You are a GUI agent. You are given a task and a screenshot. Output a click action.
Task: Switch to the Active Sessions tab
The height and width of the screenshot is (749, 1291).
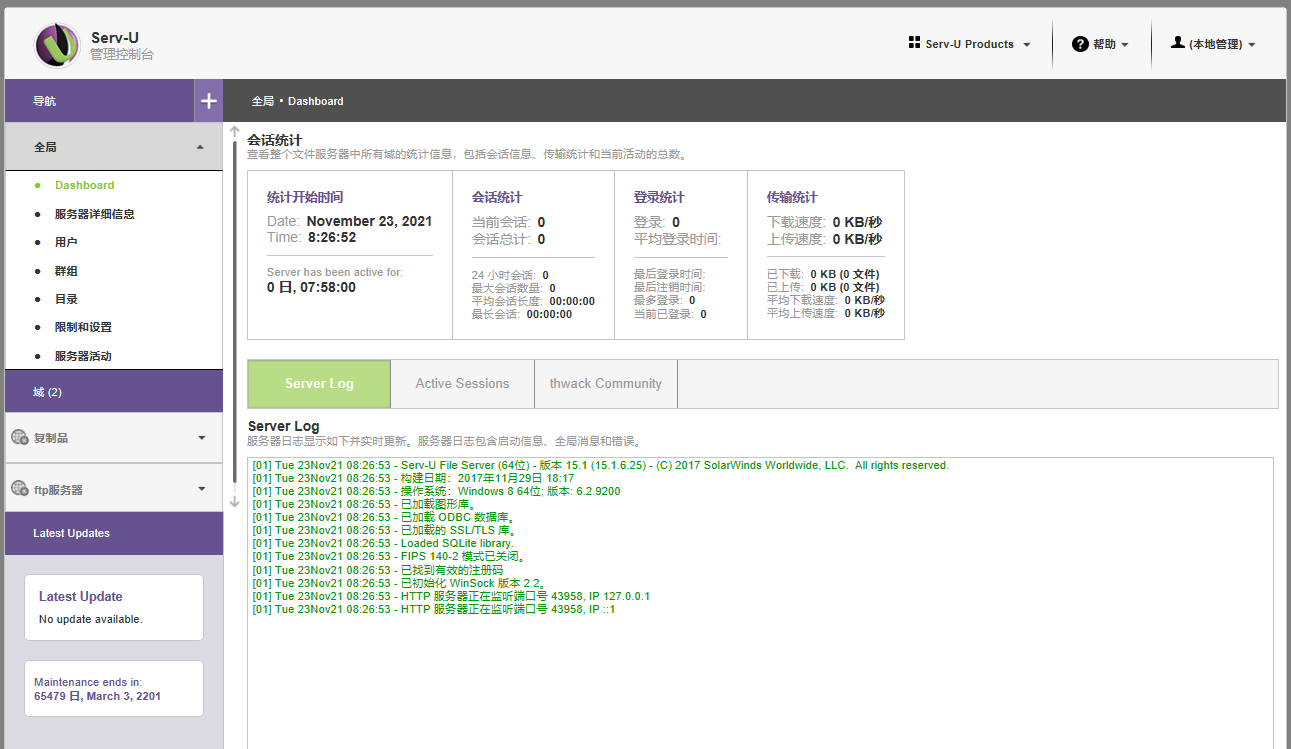(x=462, y=383)
